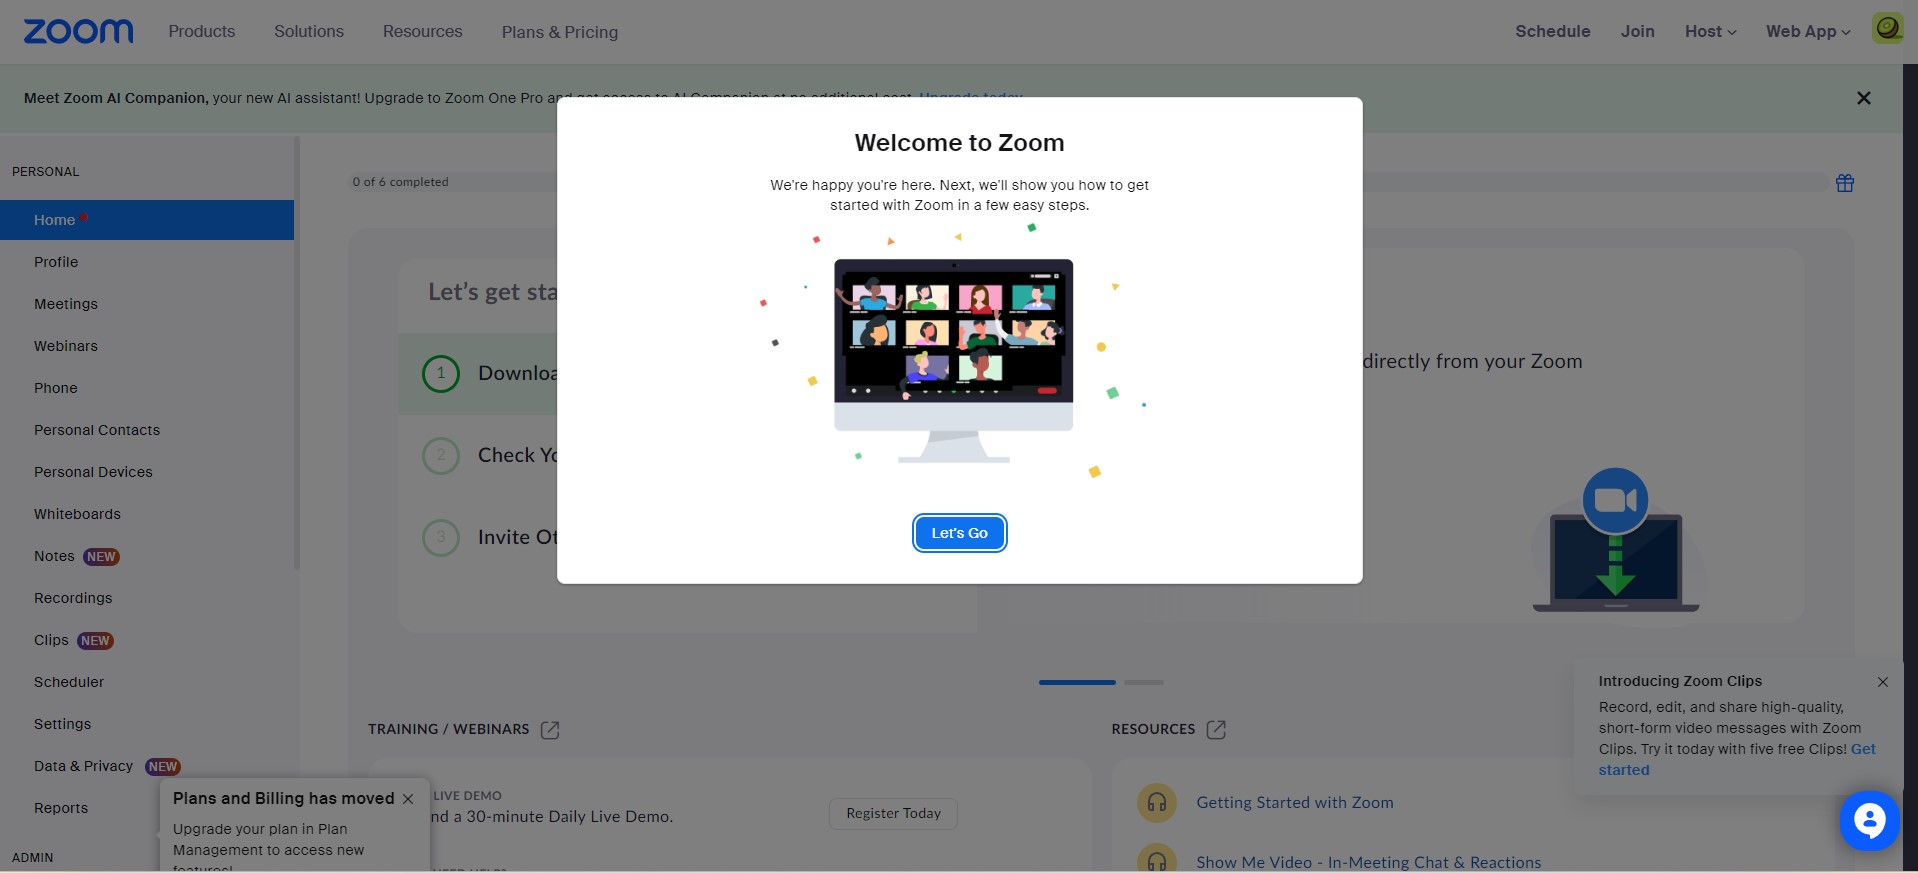Open Data & Privacy in the sidebar
Image resolution: width=1918 pixels, height=873 pixels.
(83, 766)
